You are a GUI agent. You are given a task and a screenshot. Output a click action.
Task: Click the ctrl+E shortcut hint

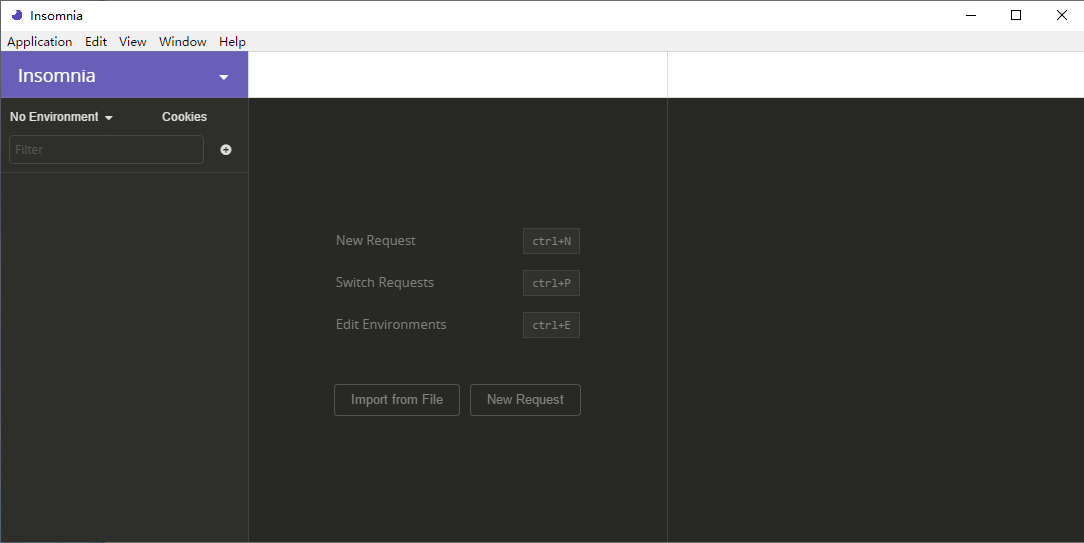click(551, 325)
